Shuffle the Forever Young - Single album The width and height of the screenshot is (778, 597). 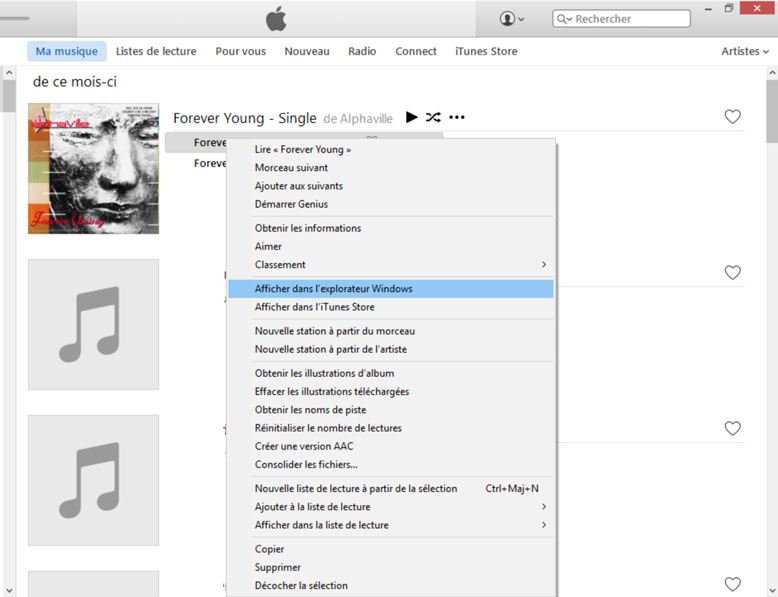click(x=433, y=117)
